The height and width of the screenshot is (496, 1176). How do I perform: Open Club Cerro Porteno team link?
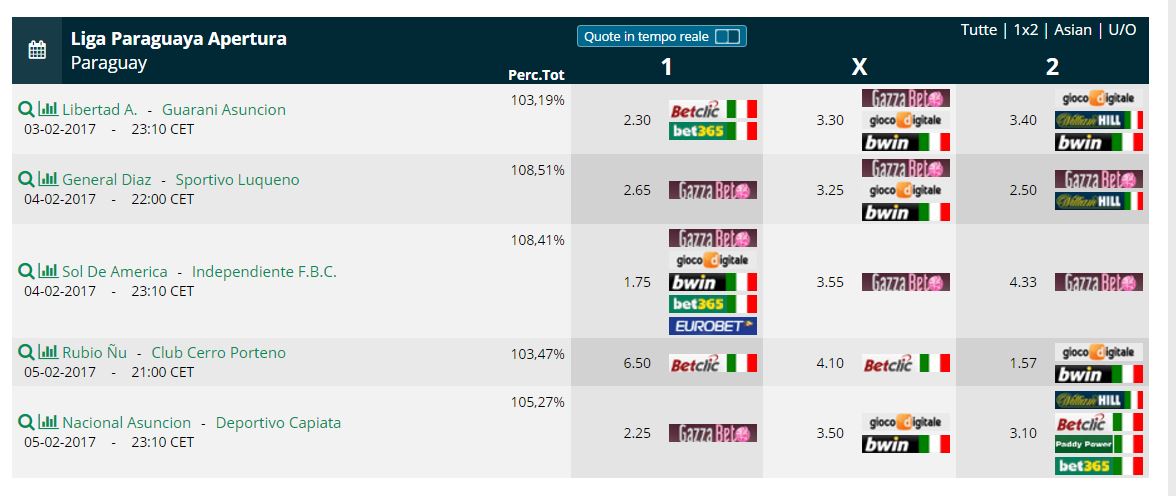point(218,352)
